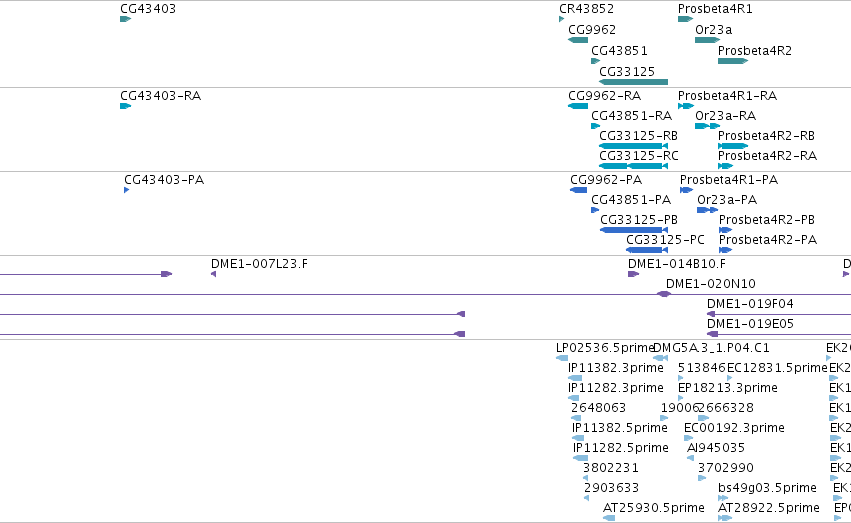Select the DME1-019F04 BAC label
851x523 pixels.
click(750, 304)
